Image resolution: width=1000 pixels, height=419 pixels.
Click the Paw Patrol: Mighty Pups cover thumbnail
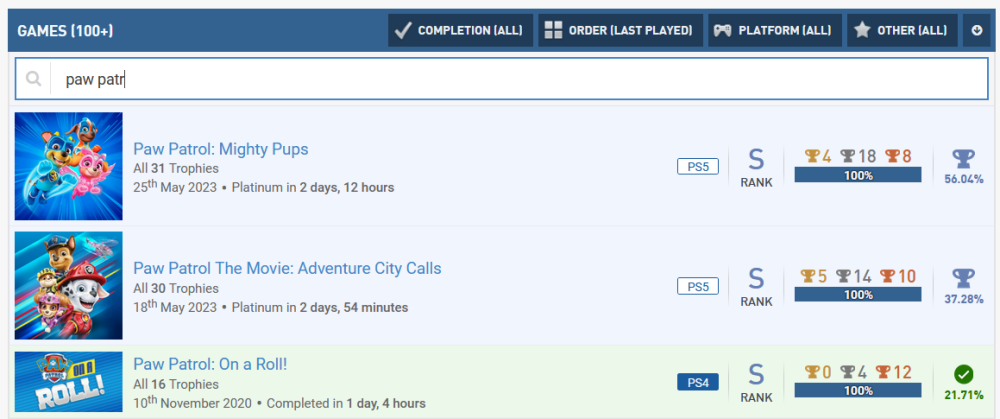point(68,166)
